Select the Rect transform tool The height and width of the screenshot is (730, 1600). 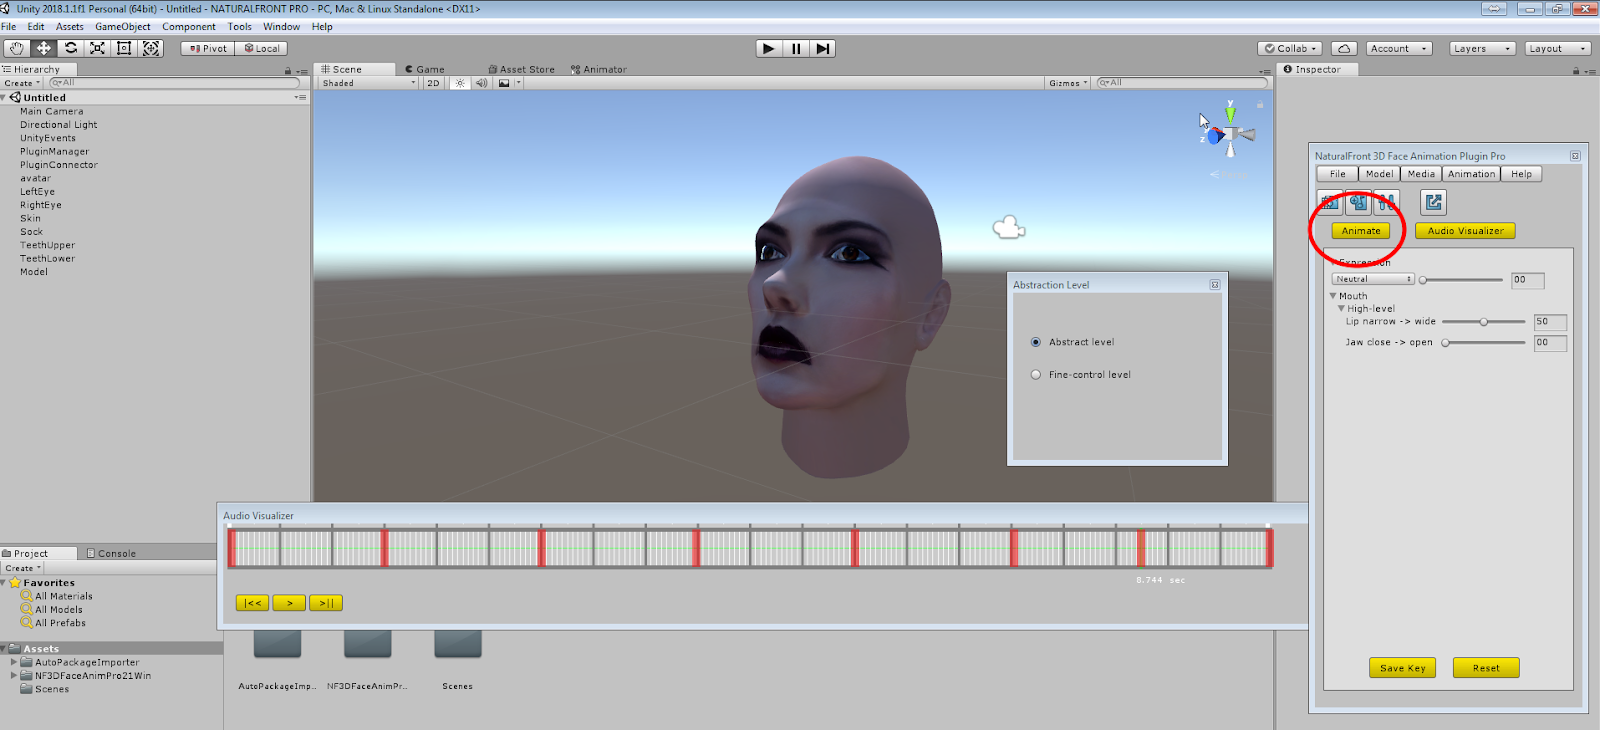tap(124, 48)
